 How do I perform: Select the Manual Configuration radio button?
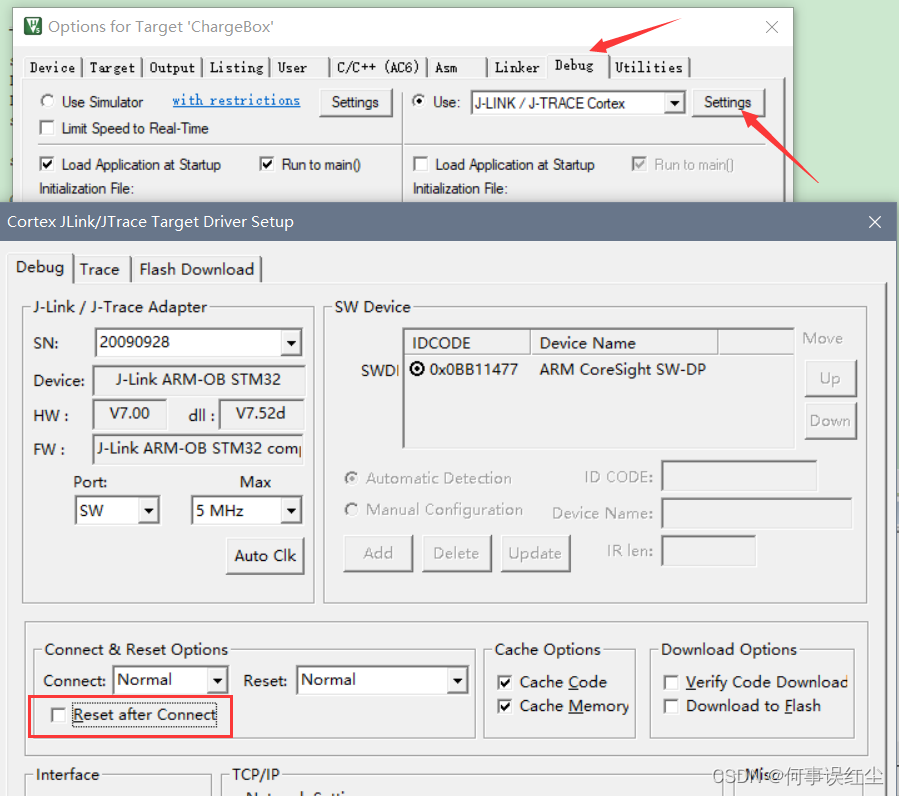click(351, 509)
